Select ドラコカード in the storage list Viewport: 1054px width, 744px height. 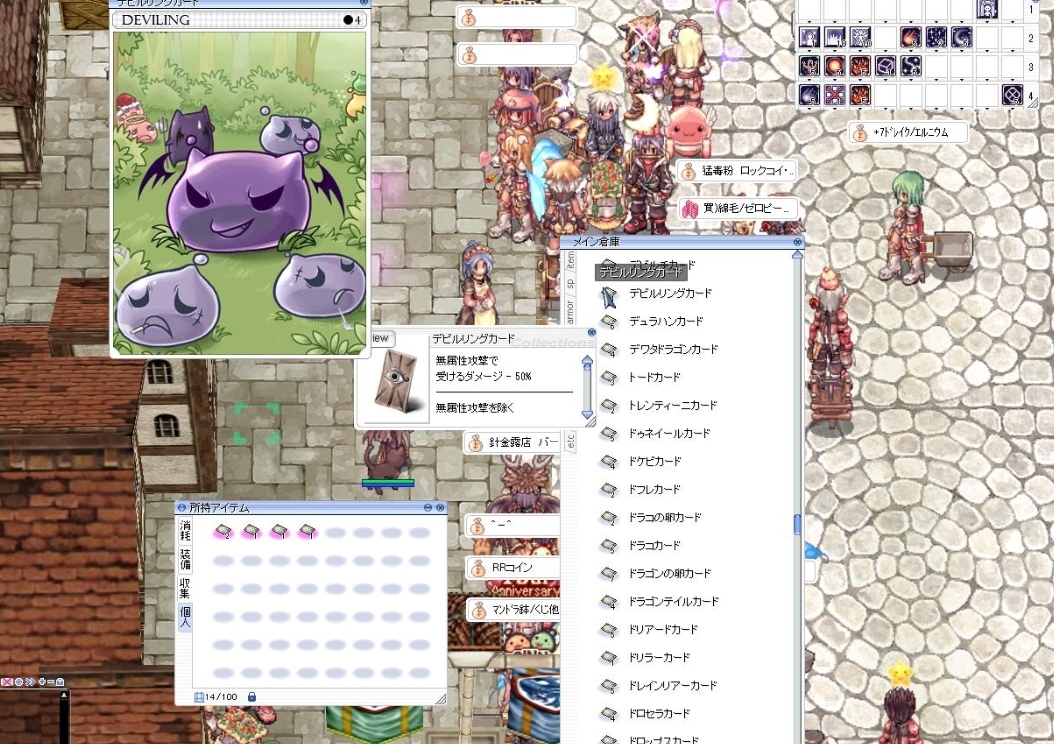click(654, 546)
